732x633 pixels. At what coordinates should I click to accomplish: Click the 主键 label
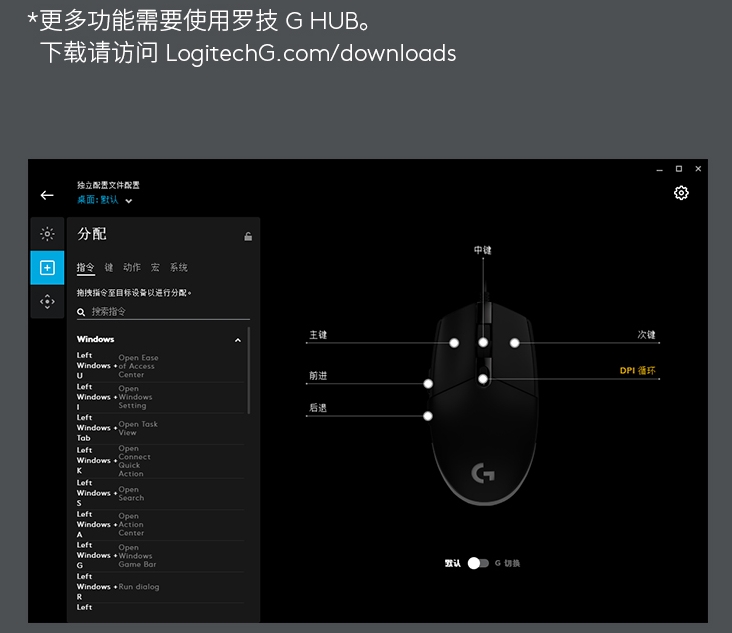(x=318, y=335)
